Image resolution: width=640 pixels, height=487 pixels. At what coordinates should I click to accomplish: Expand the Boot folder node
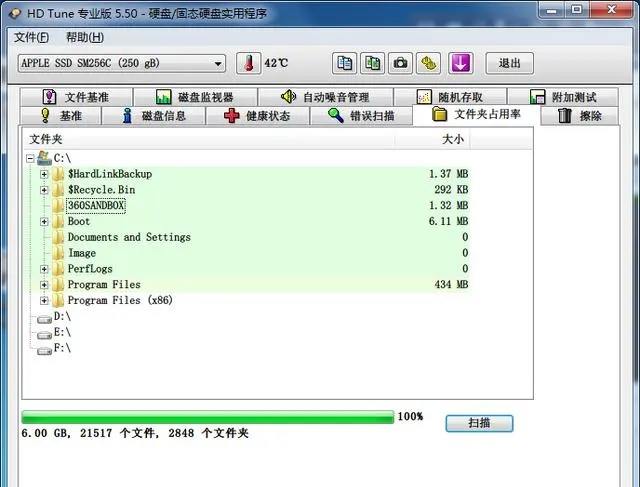44,222
